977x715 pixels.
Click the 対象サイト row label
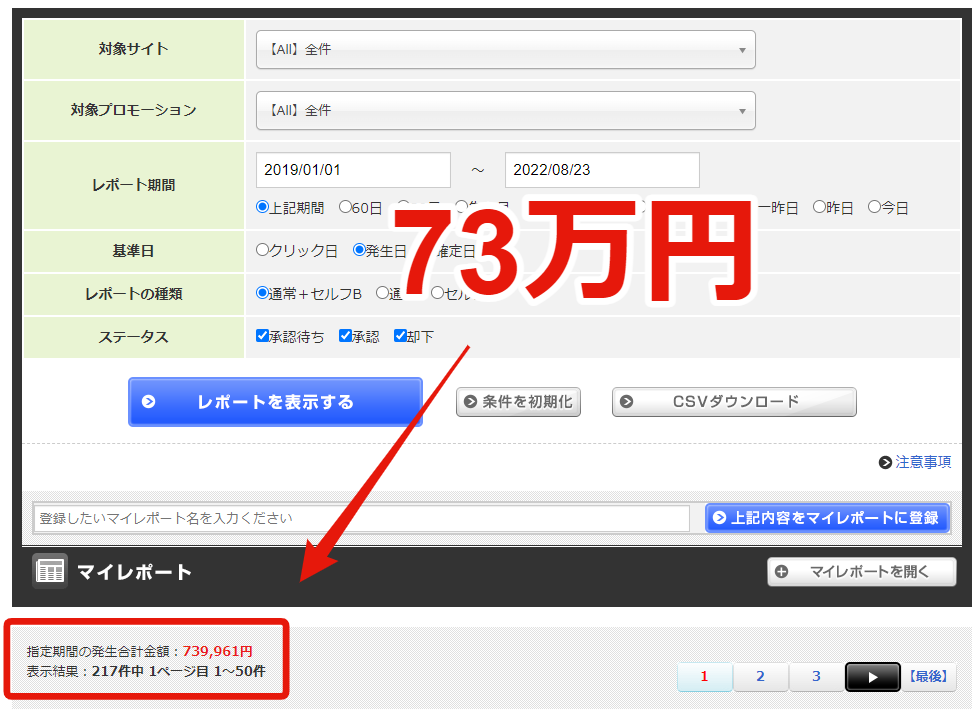pos(133,49)
